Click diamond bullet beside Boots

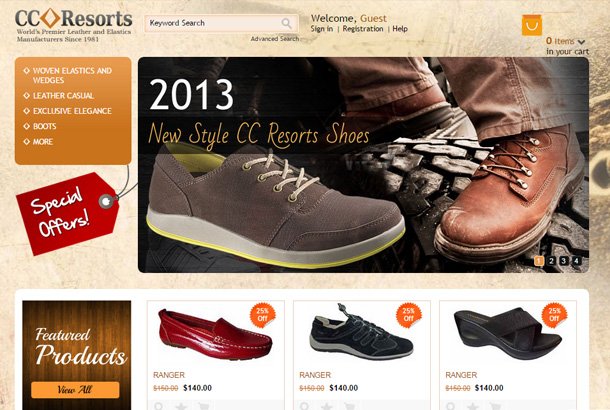click(26, 126)
